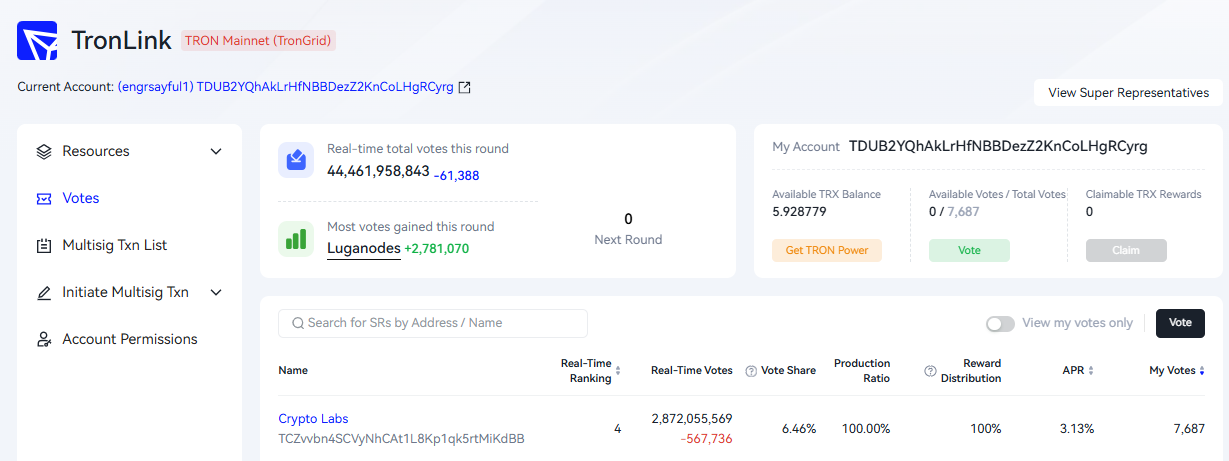This screenshot has height=461, width=1229.
Task: Click the Next Round counter
Action: (628, 229)
